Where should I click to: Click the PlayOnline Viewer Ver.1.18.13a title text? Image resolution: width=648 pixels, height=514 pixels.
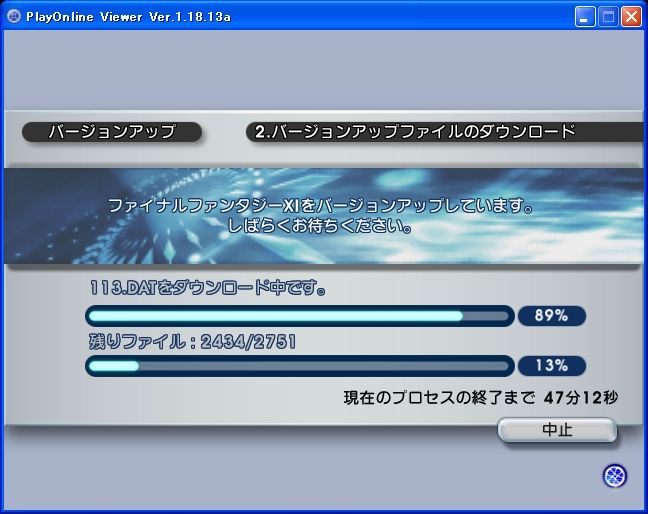pyautogui.click(x=129, y=17)
